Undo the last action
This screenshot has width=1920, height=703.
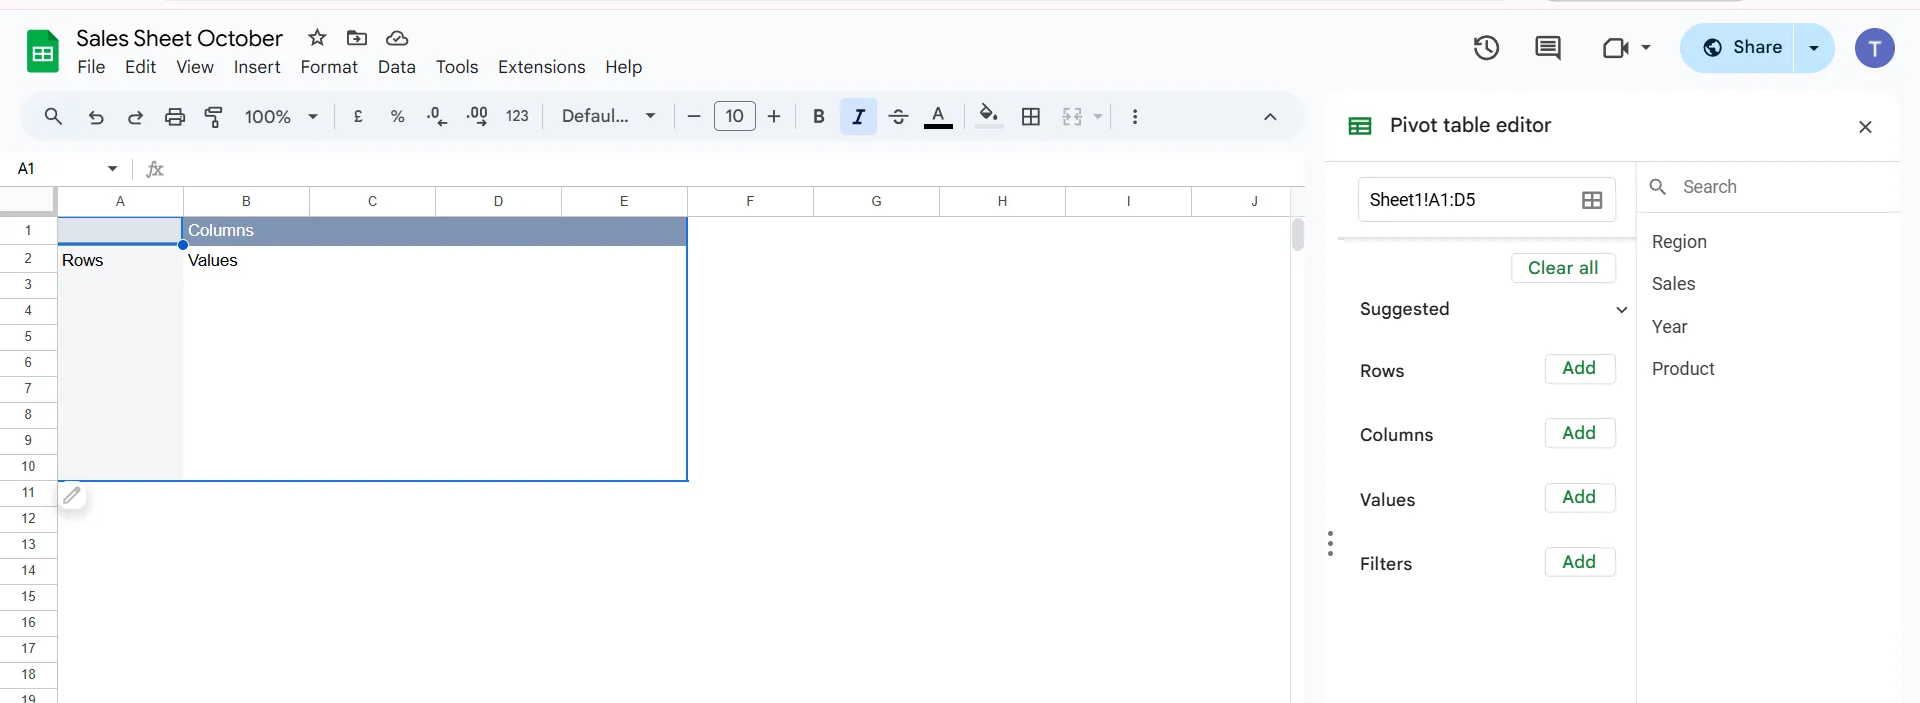96,117
